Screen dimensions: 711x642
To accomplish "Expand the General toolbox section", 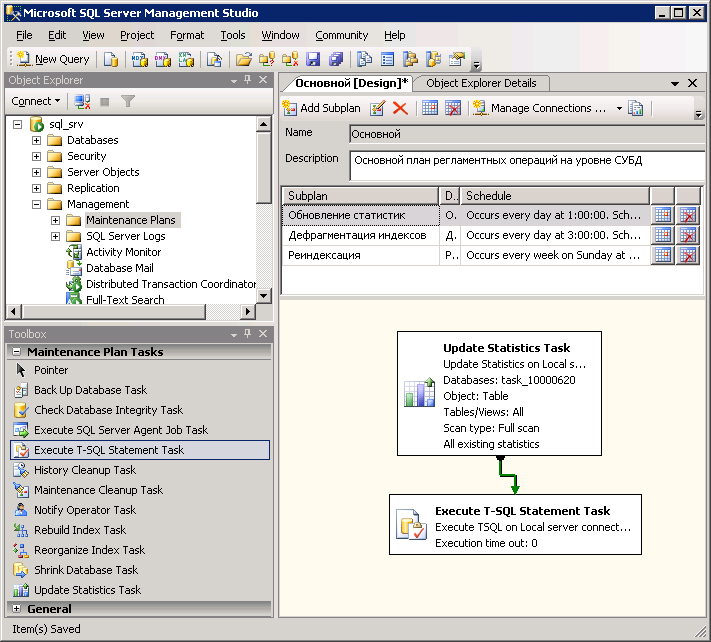I will coord(16,608).
